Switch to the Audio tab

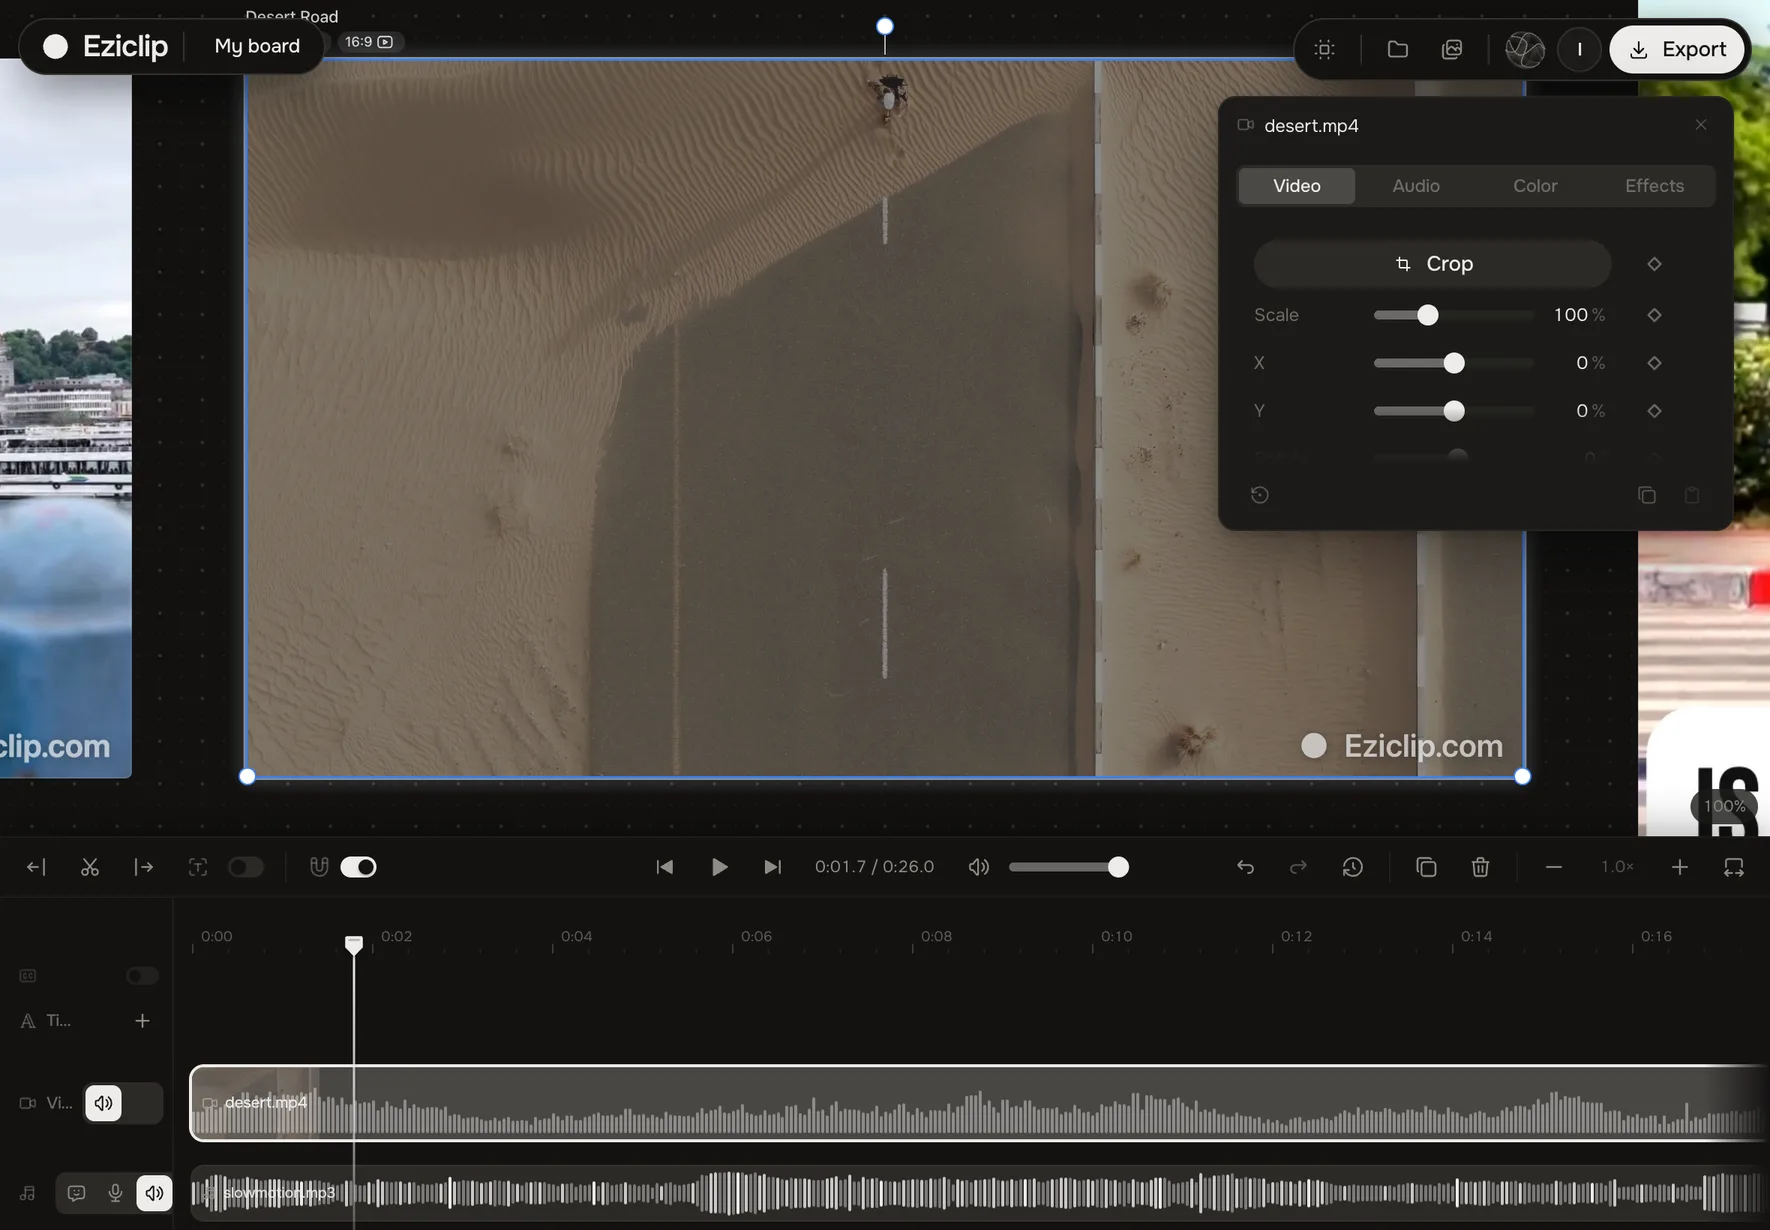(1416, 186)
